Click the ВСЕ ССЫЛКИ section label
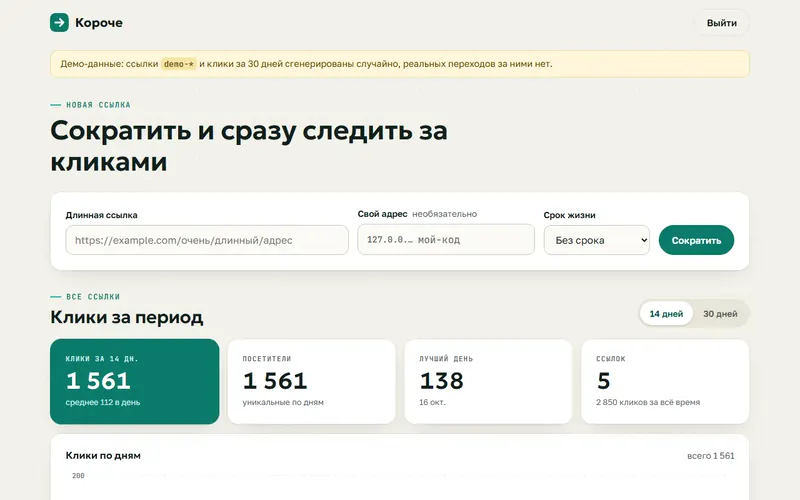The width and height of the screenshot is (800, 500). (93, 296)
